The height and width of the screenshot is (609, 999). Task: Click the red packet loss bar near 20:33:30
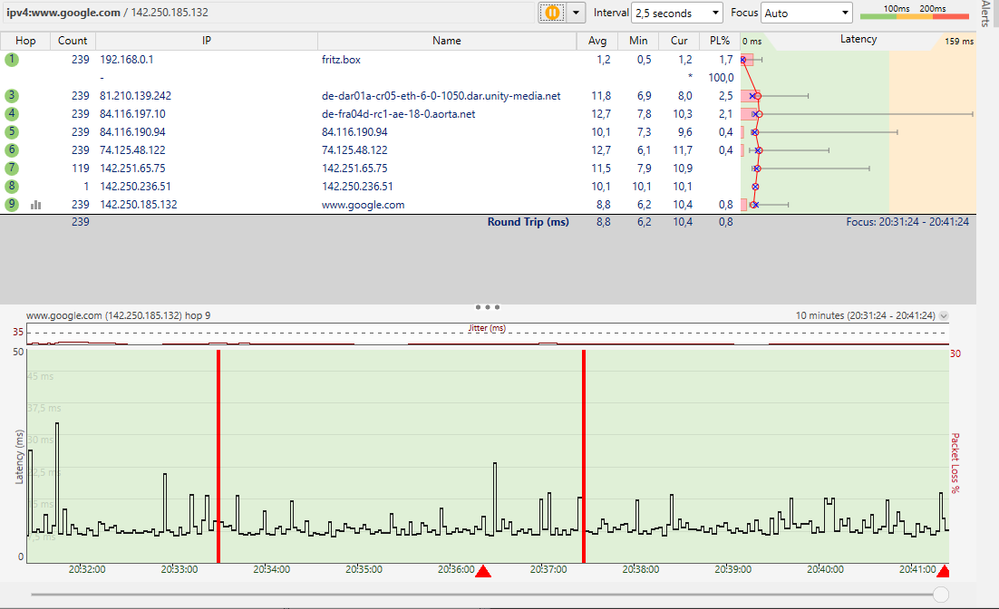219,456
